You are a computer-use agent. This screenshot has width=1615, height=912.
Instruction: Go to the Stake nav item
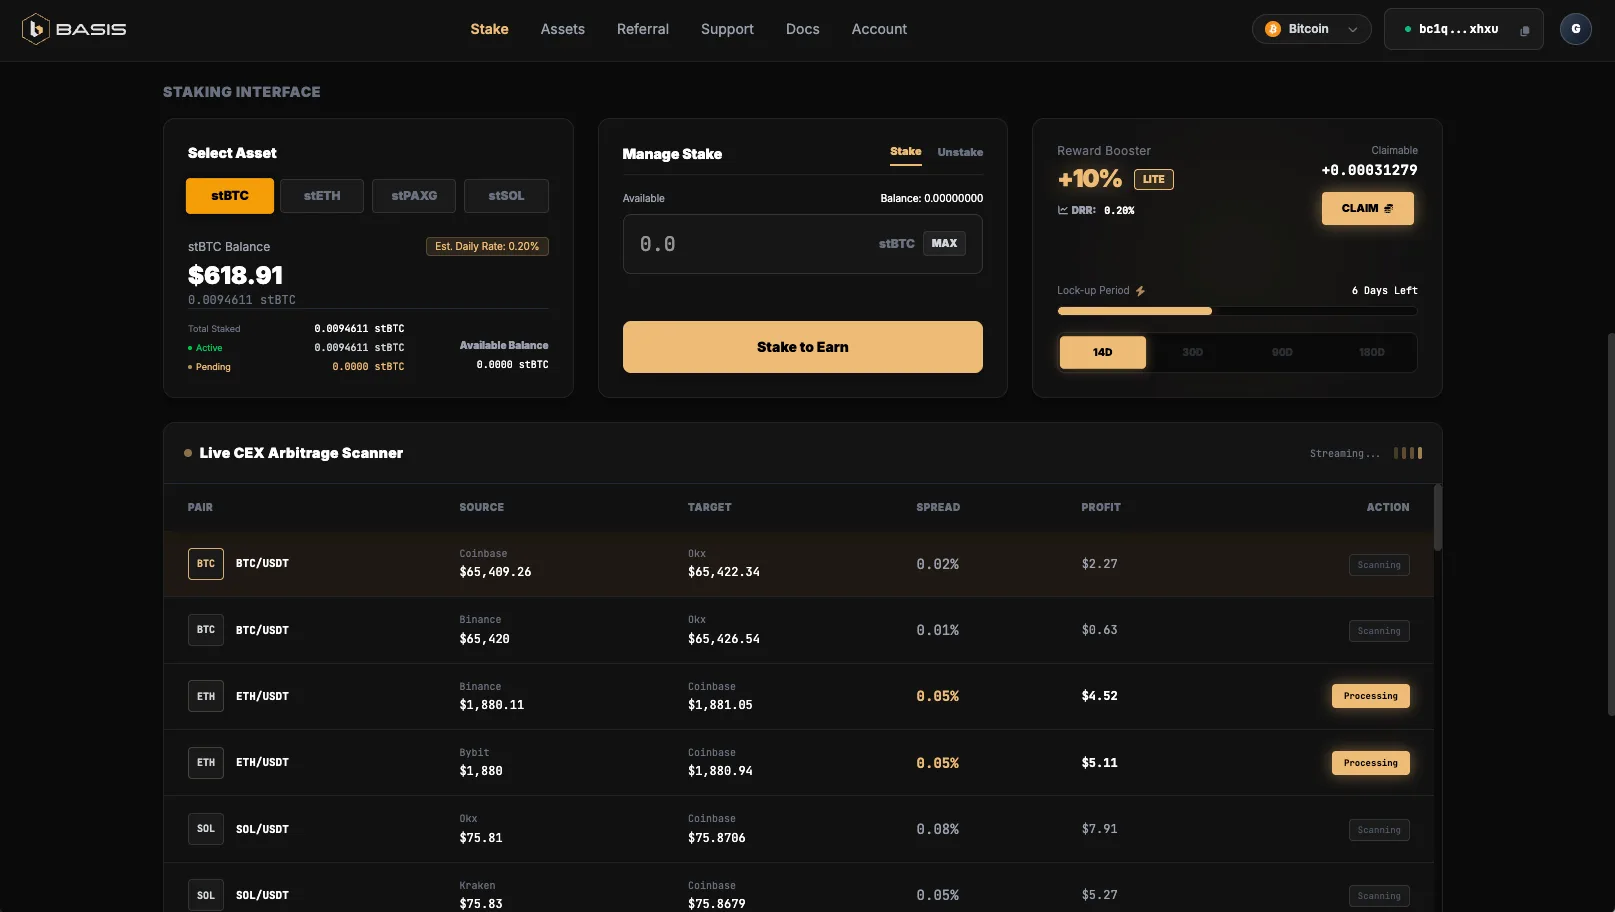click(489, 29)
